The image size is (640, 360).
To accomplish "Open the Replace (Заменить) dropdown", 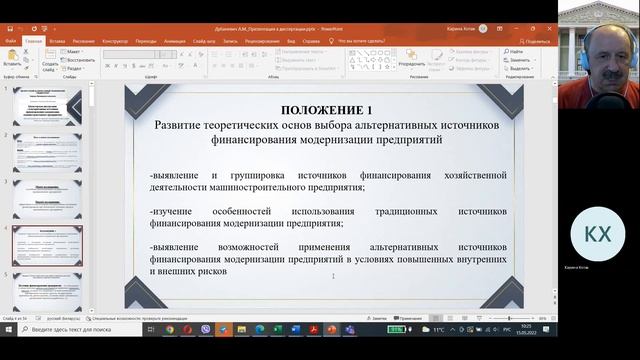I will (x=520, y=60).
